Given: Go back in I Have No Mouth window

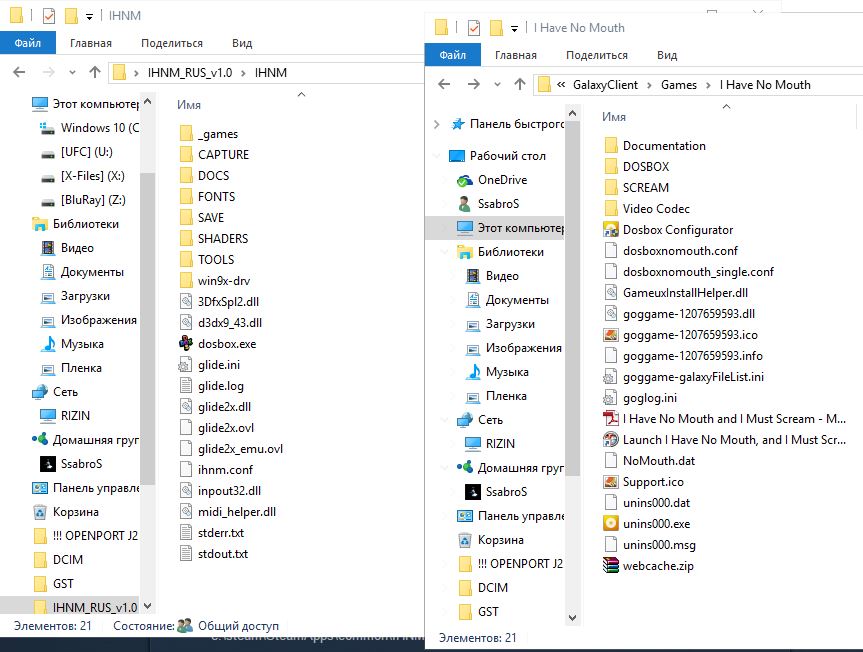Looking at the screenshot, I should pyautogui.click(x=444, y=84).
